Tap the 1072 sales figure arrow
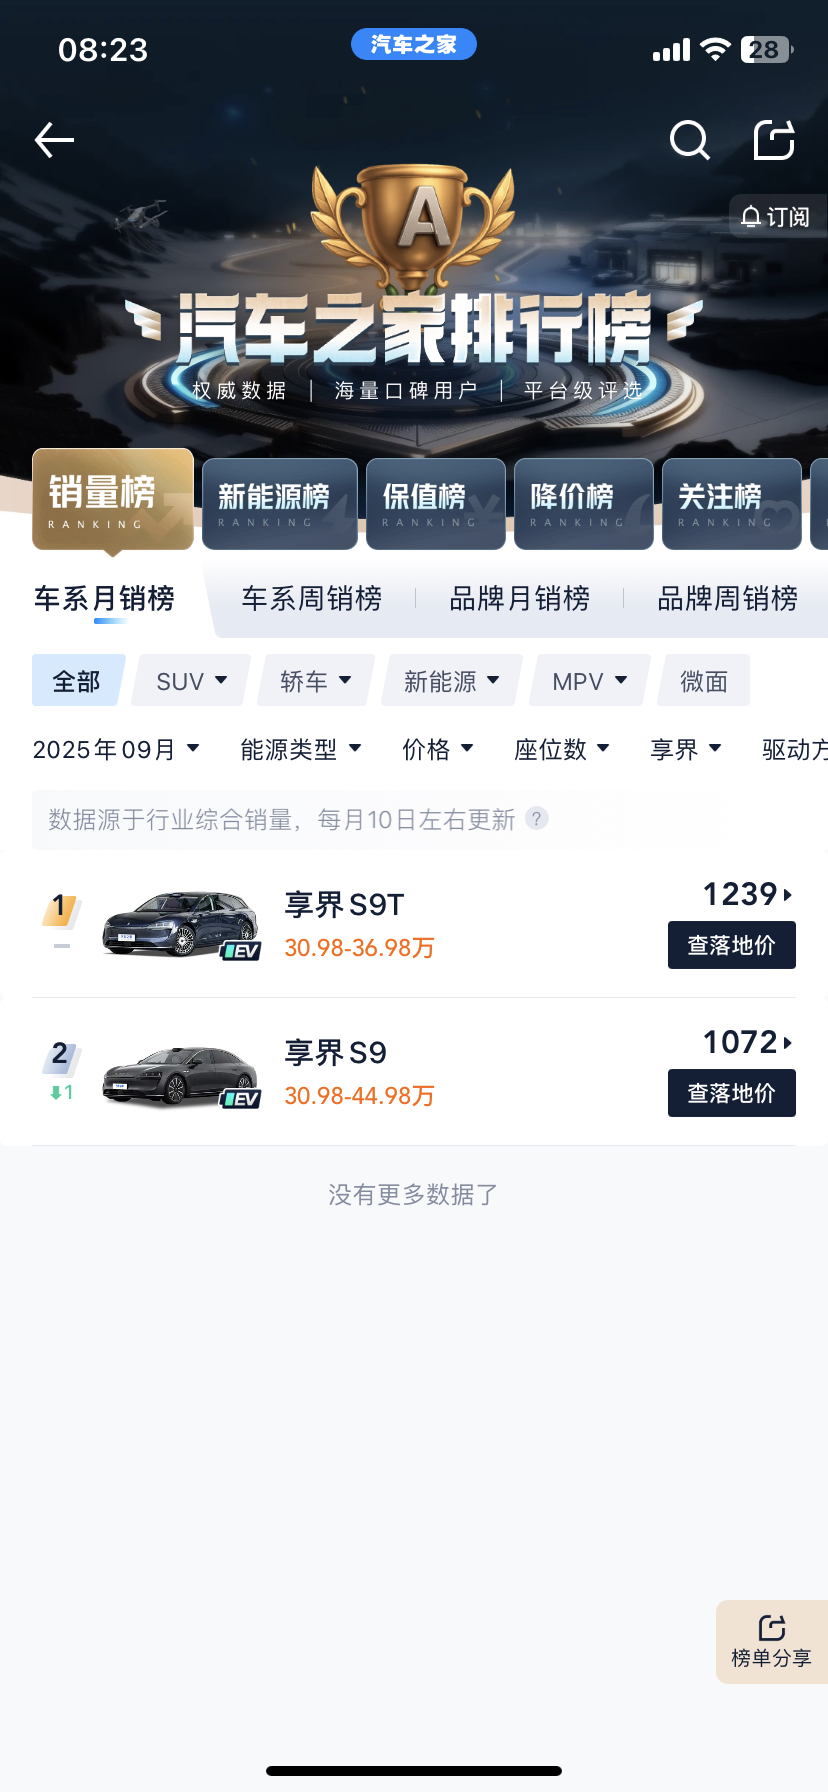 (x=748, y=1042)
